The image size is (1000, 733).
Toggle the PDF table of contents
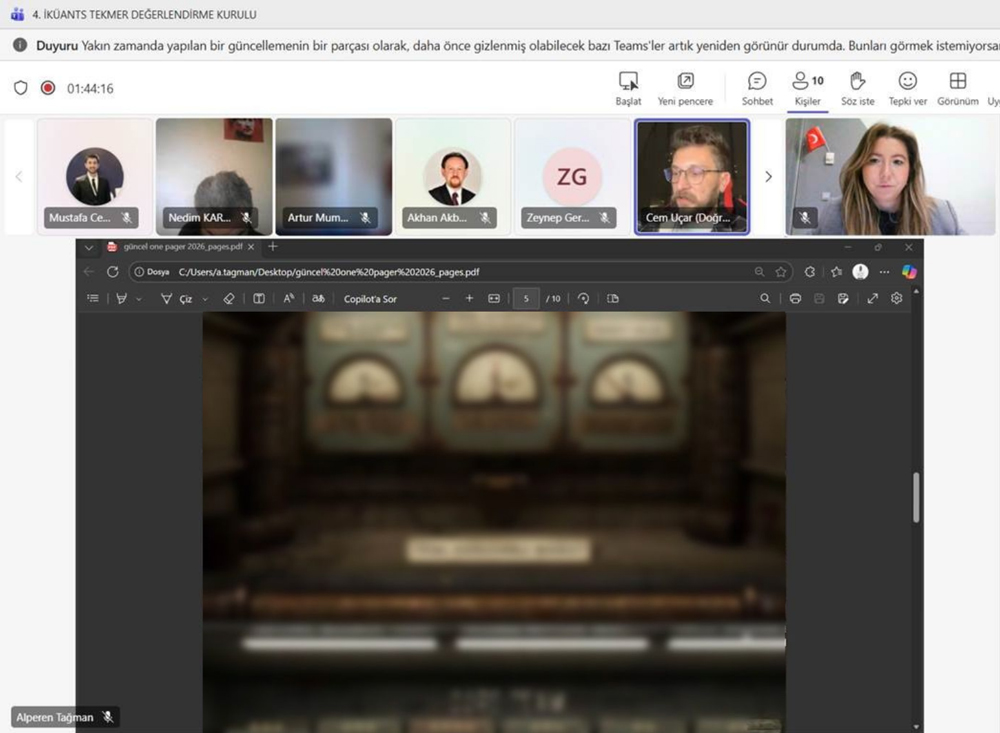(93, 298)
